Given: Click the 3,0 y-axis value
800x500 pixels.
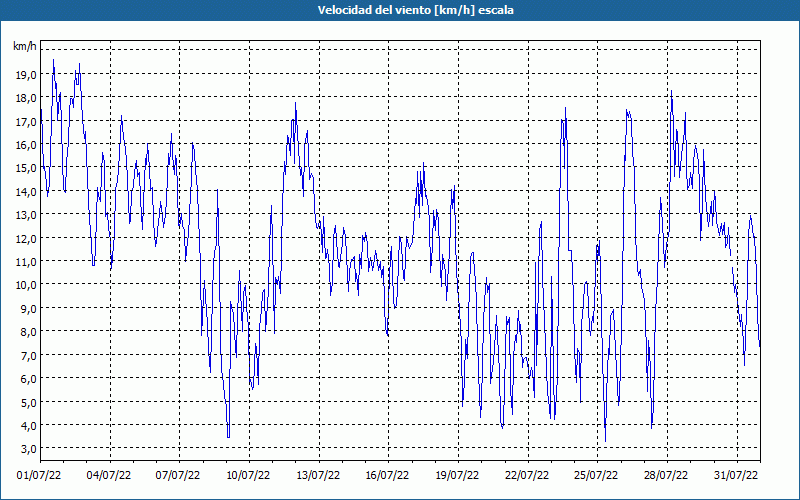Looking at the screenshot, I should (29, 449).
